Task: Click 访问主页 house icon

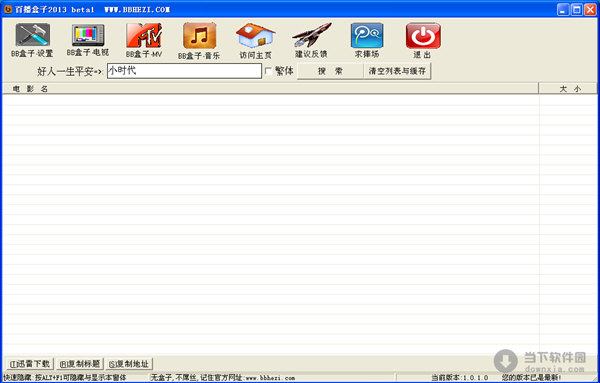Action: coord(255,36)
